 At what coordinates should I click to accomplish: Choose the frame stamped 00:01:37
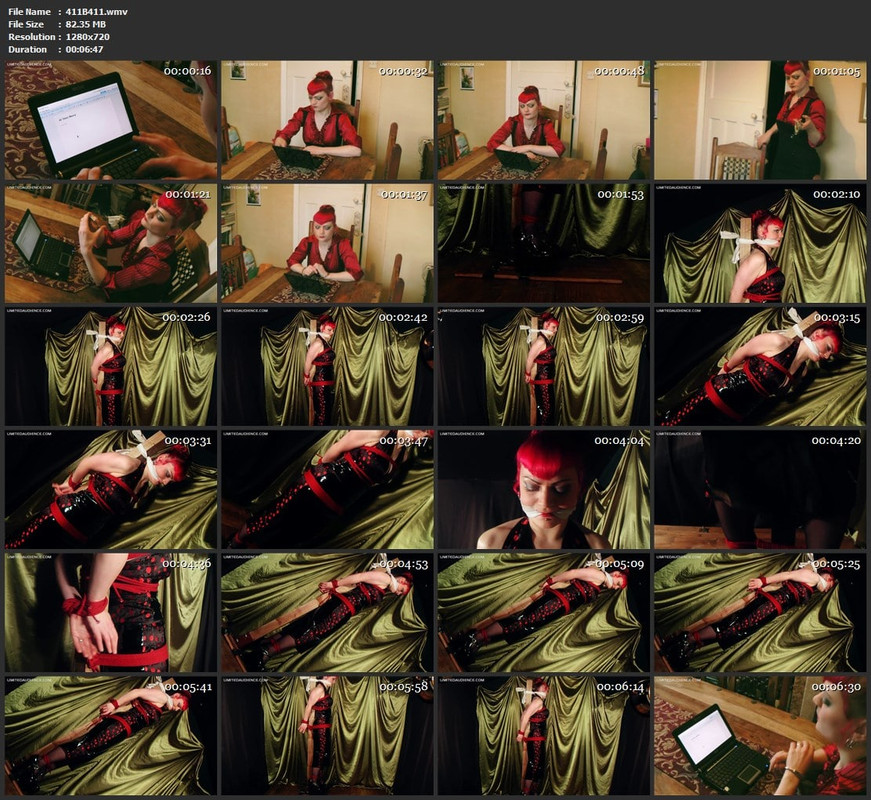[327, 243]
